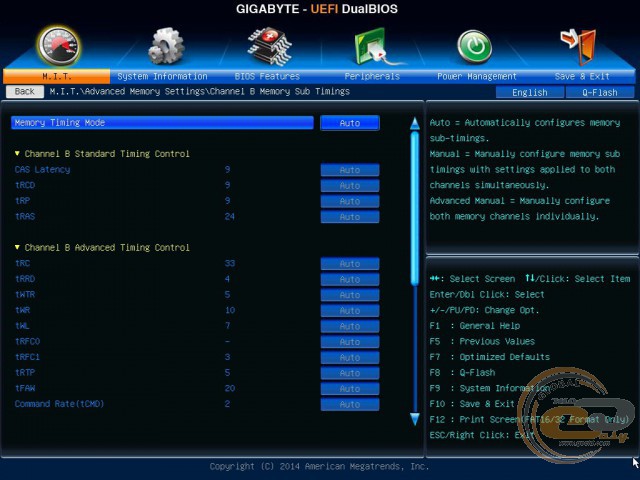Open the tRCD Auto dropdown

pyautogui.click(x=350, y=185)
